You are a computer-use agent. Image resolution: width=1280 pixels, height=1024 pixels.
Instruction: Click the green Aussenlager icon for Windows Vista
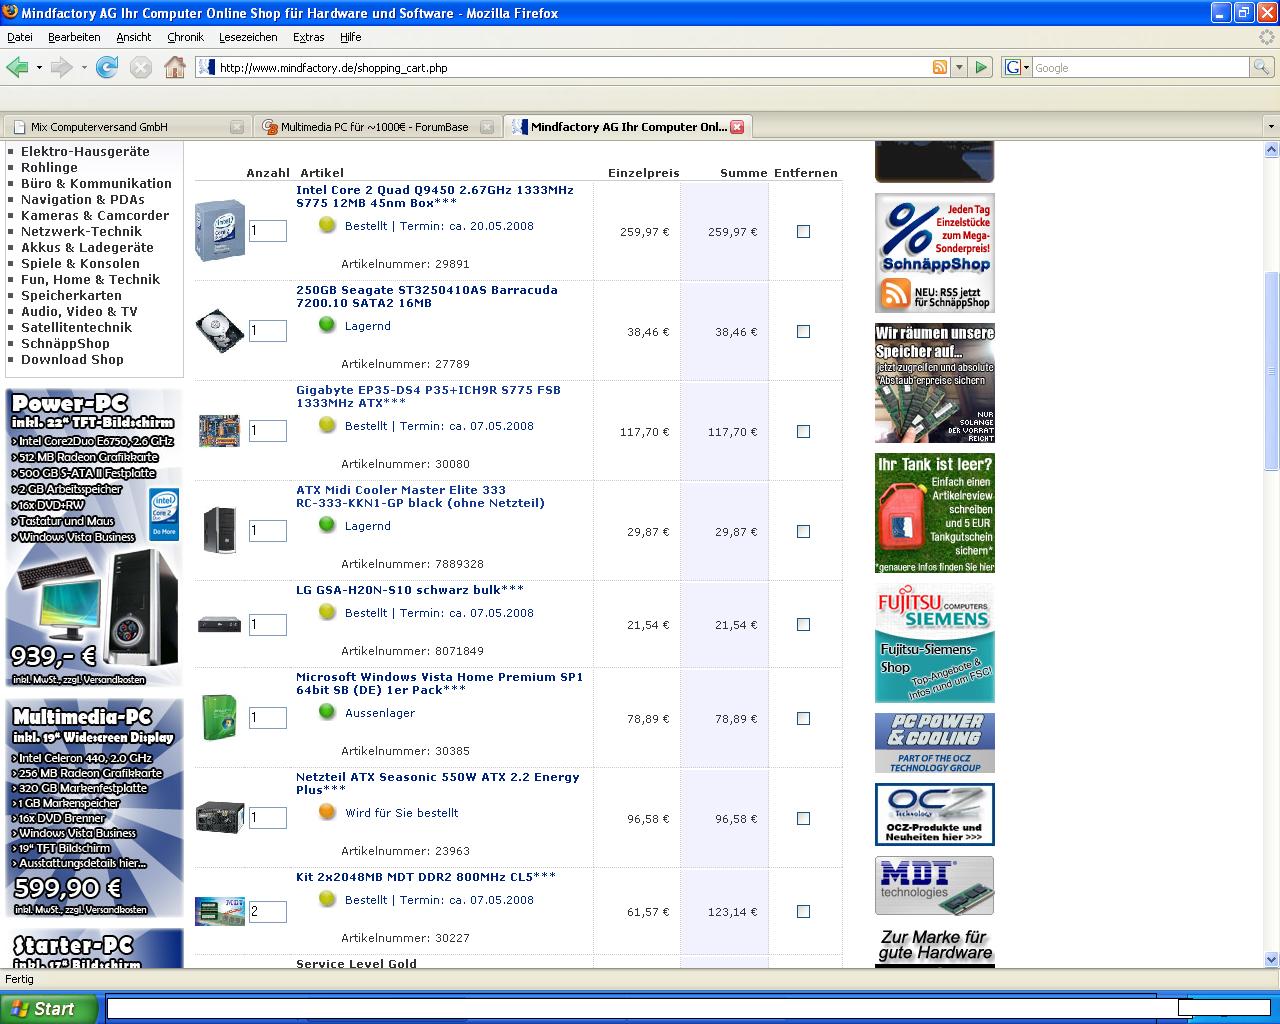point(327,712)
